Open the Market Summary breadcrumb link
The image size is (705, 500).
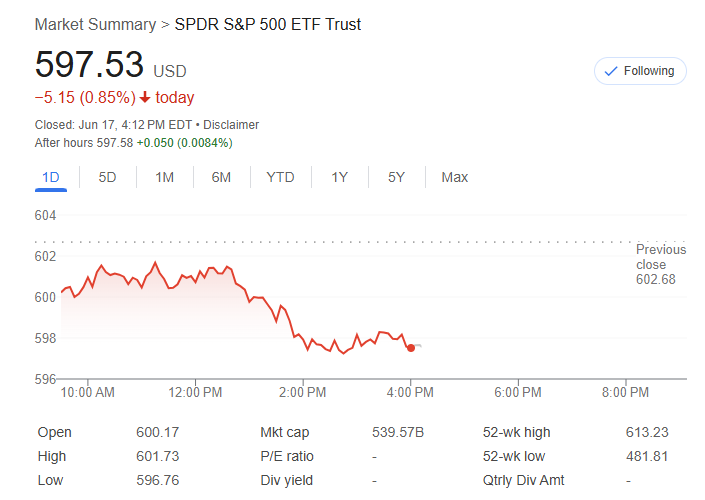(x=95, y=24)
